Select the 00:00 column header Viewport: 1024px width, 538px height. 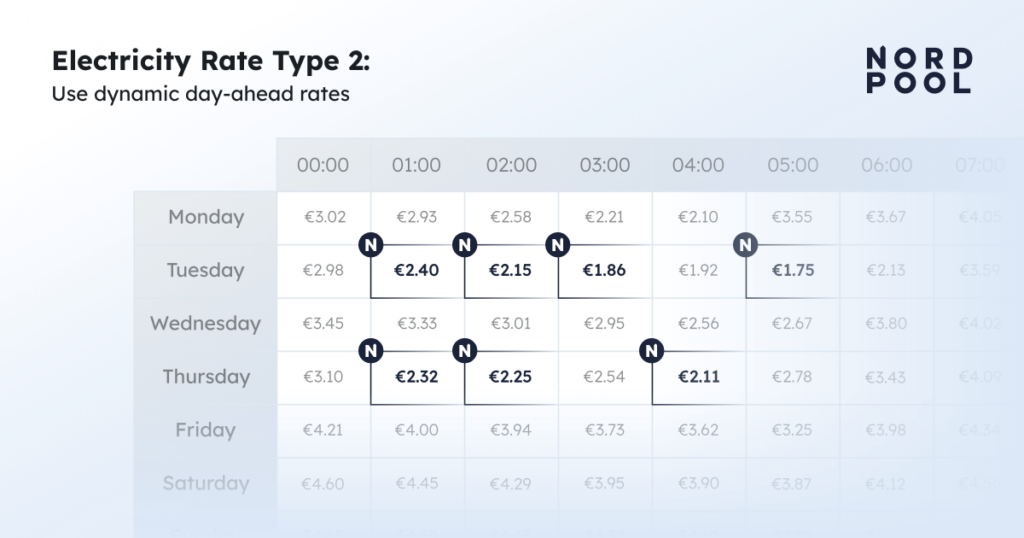323,165
